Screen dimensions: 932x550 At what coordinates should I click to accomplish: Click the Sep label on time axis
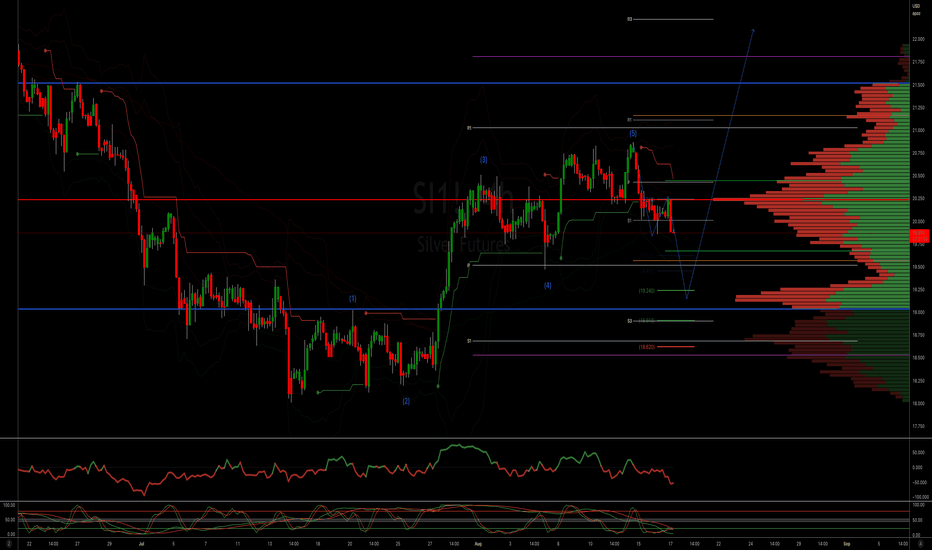click(x=847, y=544)
